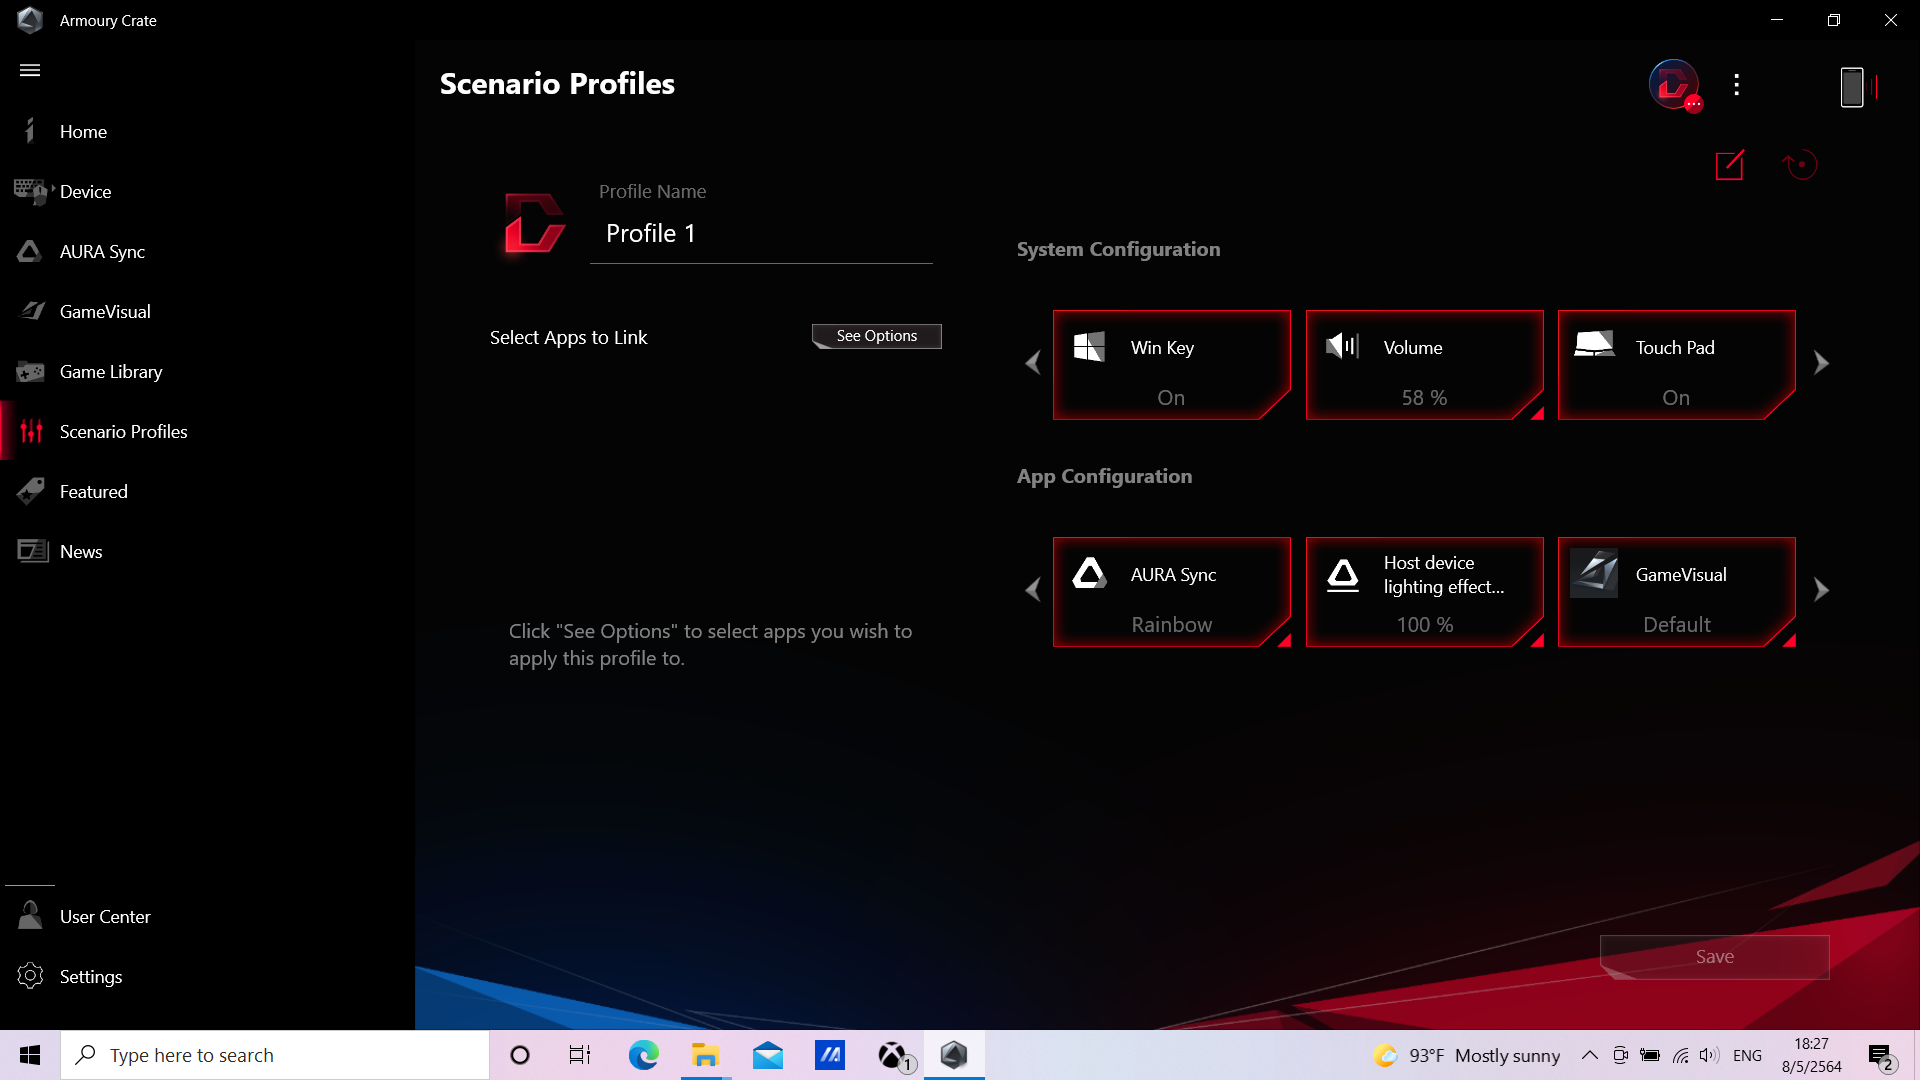Viewport: 1920px width, 1080px height.
Task: Click the Save button
Action: (1714, 957)
